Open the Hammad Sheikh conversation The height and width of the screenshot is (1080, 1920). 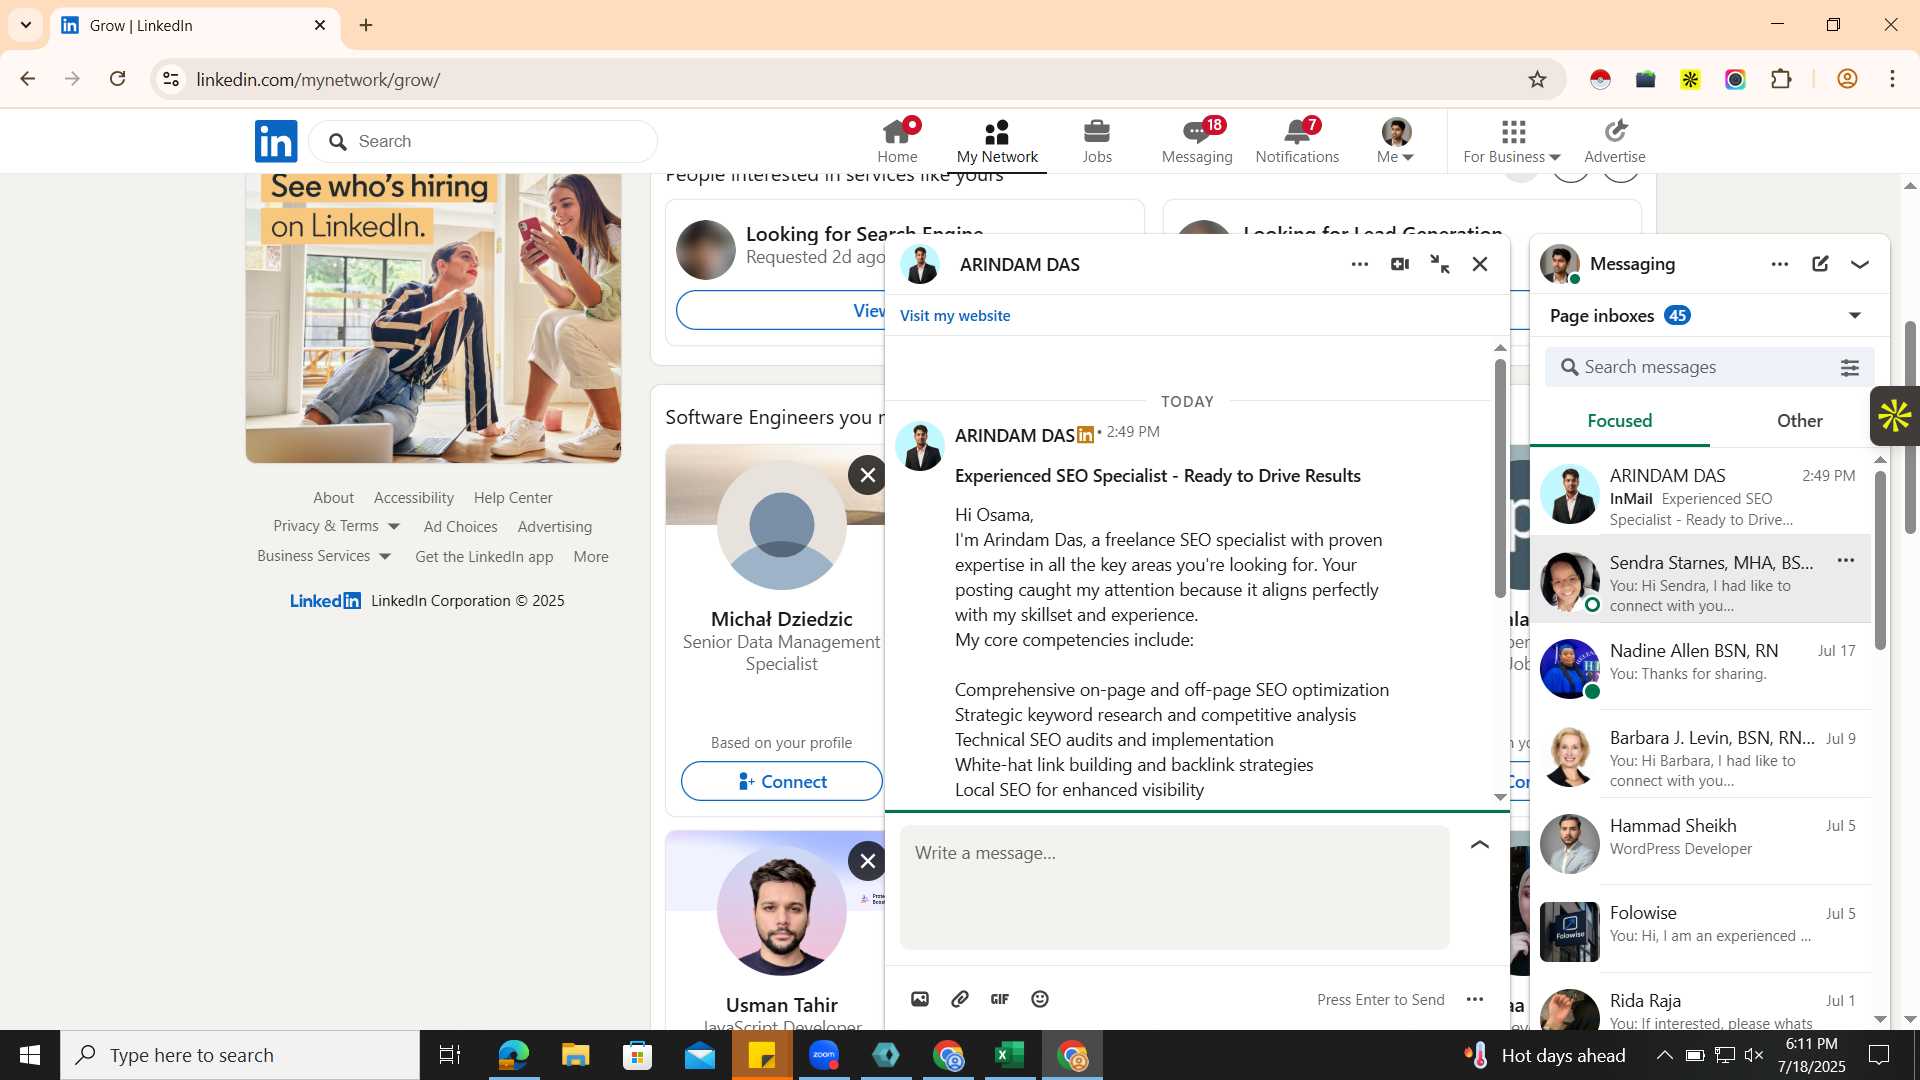coord(1700,843)
